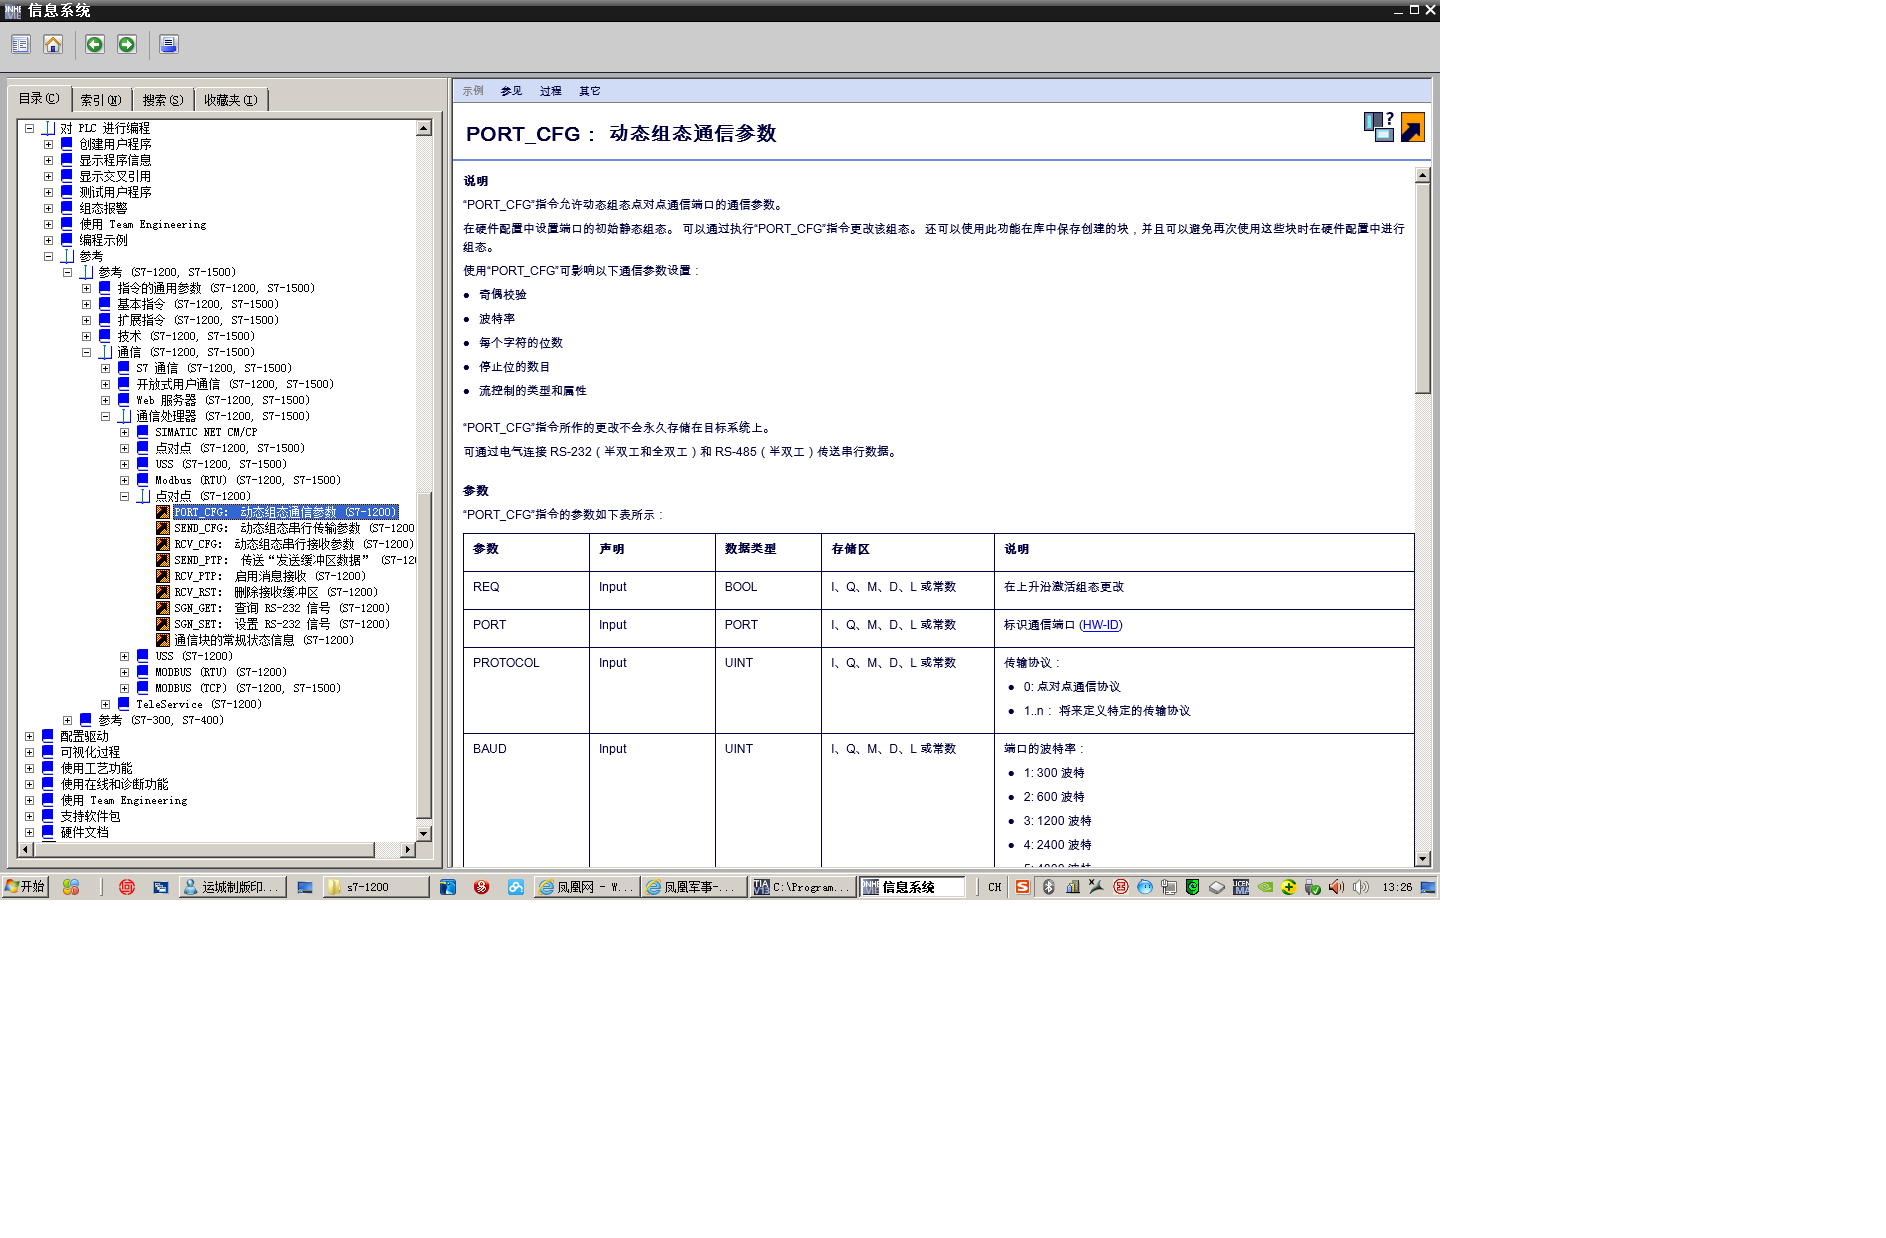This screenshot has height=1238, width=1886.
Task: Open the orange arrow link icon beside the title
Action: [x=1412, y=128]
